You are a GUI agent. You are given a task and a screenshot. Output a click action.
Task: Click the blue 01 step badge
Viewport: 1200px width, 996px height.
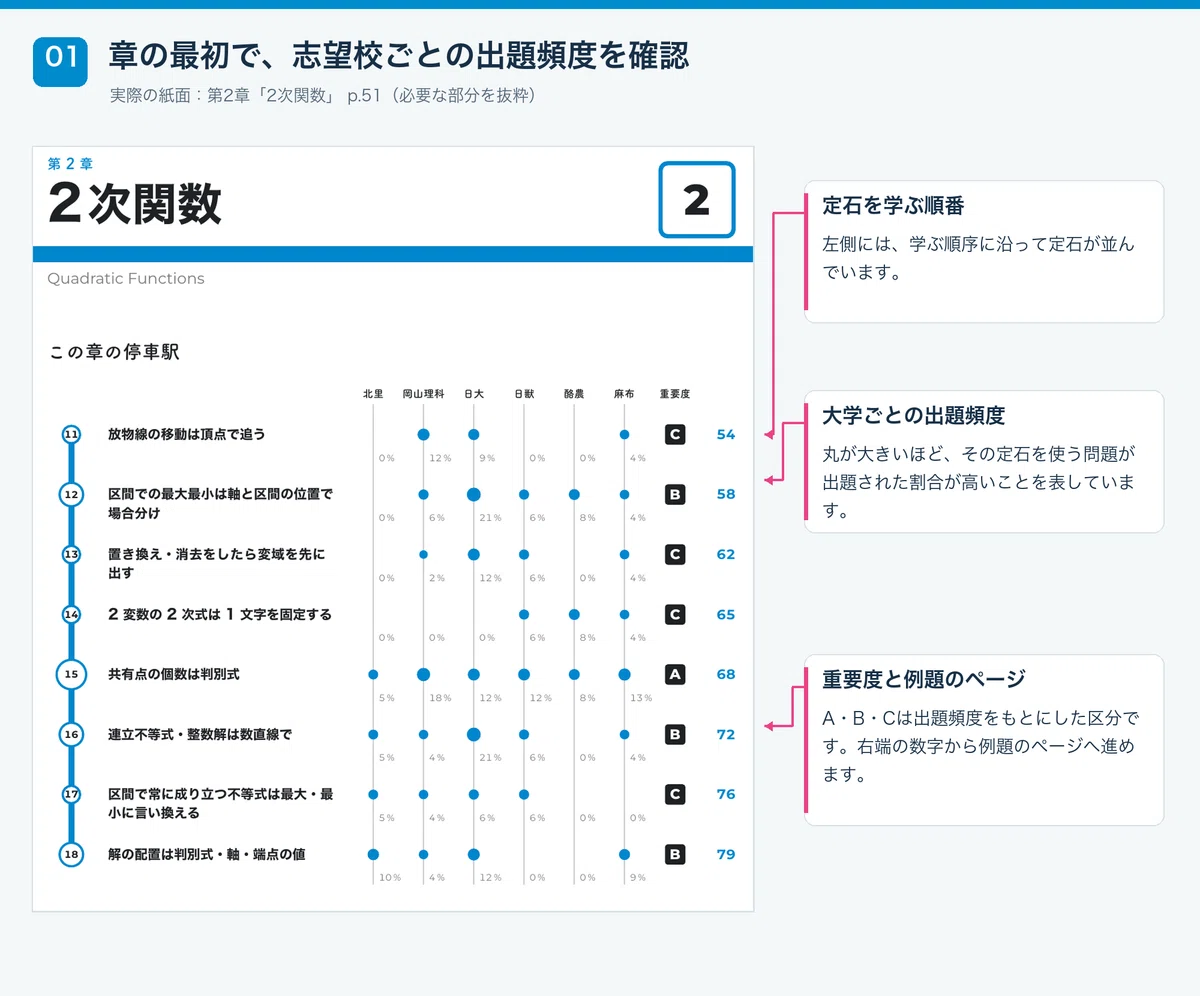(x=60, y=60)
